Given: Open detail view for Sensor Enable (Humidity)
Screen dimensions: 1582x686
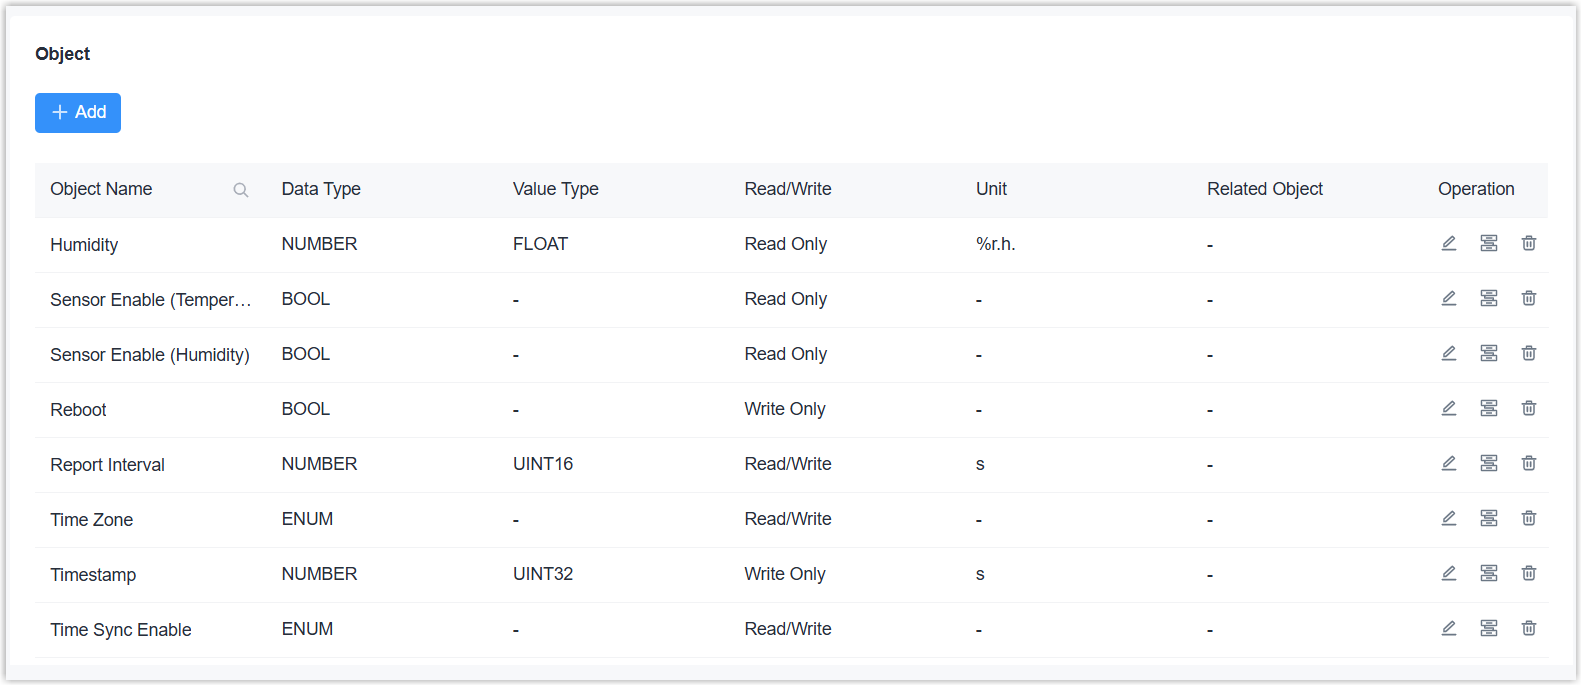Looking at the screenshot, I should click(1488, 354).
